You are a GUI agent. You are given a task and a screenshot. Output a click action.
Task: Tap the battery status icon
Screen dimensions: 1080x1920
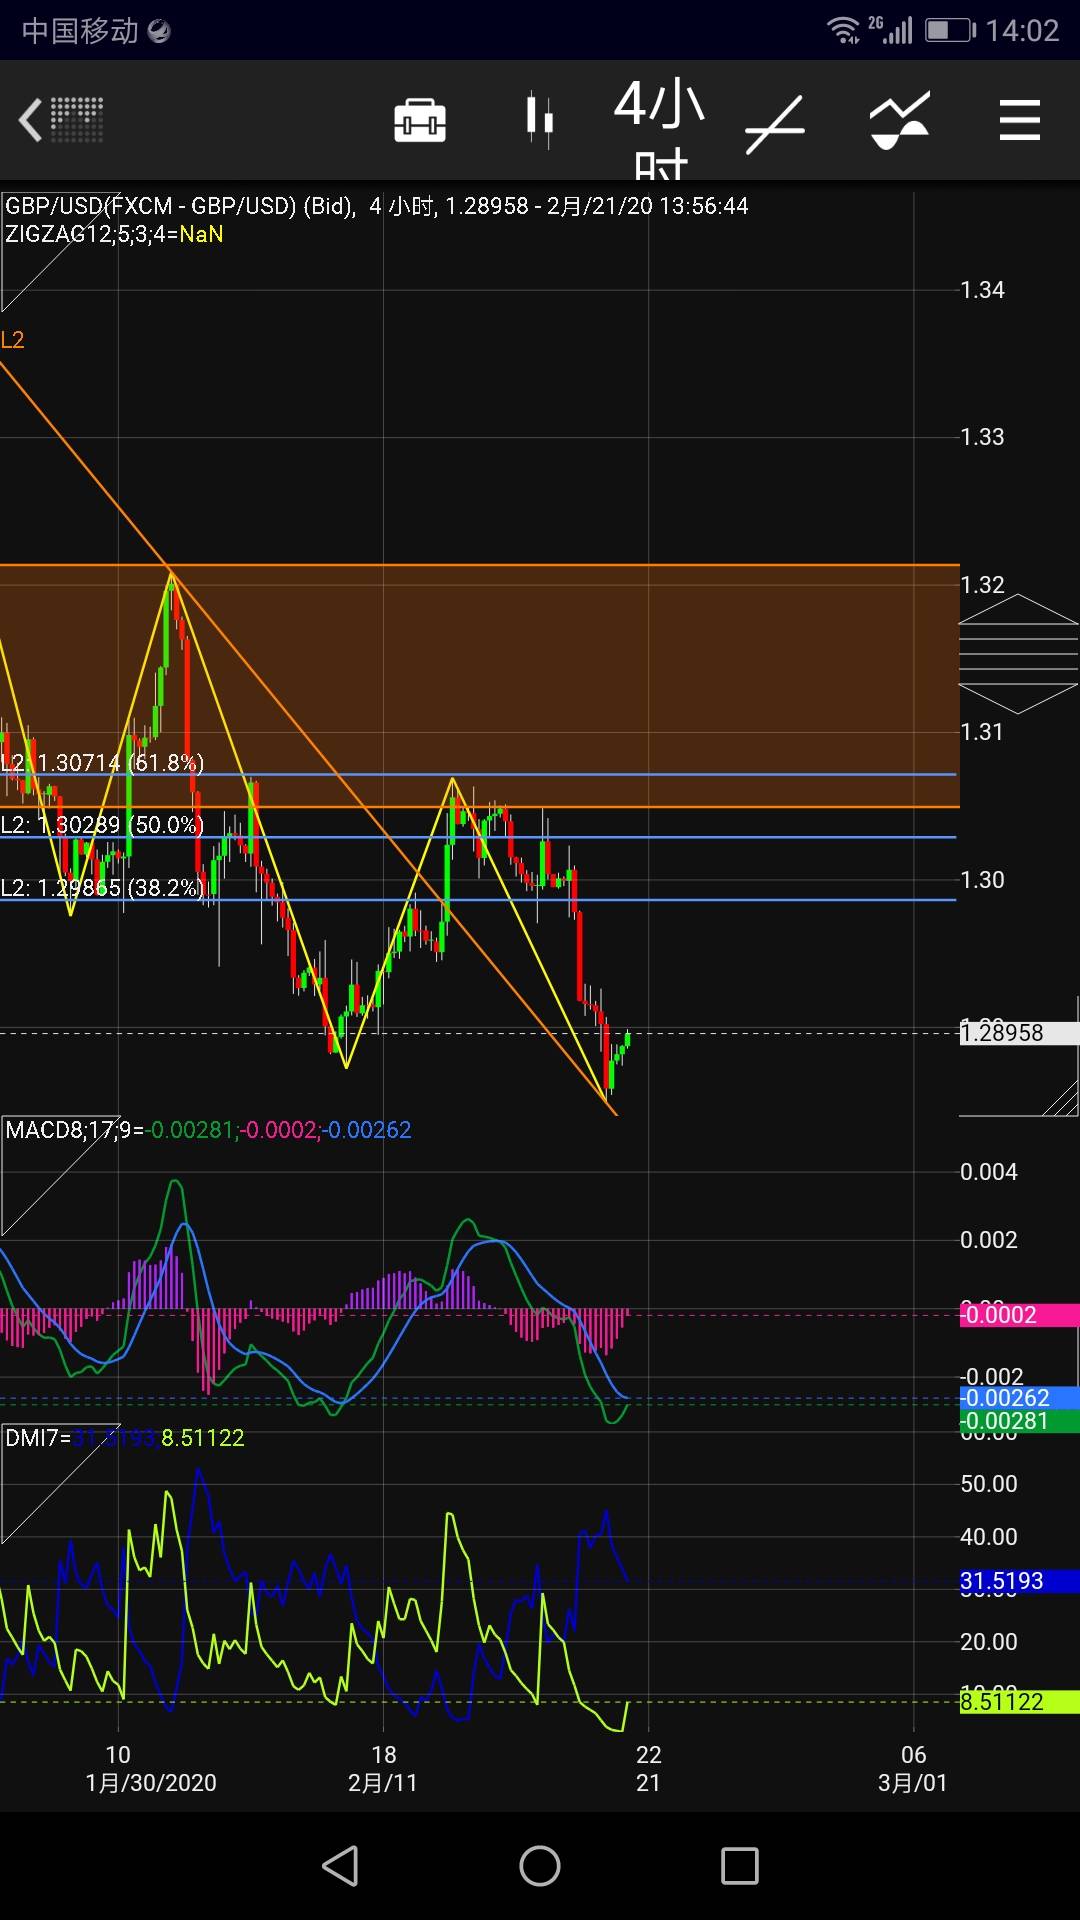pyautogui.click(x=950, y=30)
